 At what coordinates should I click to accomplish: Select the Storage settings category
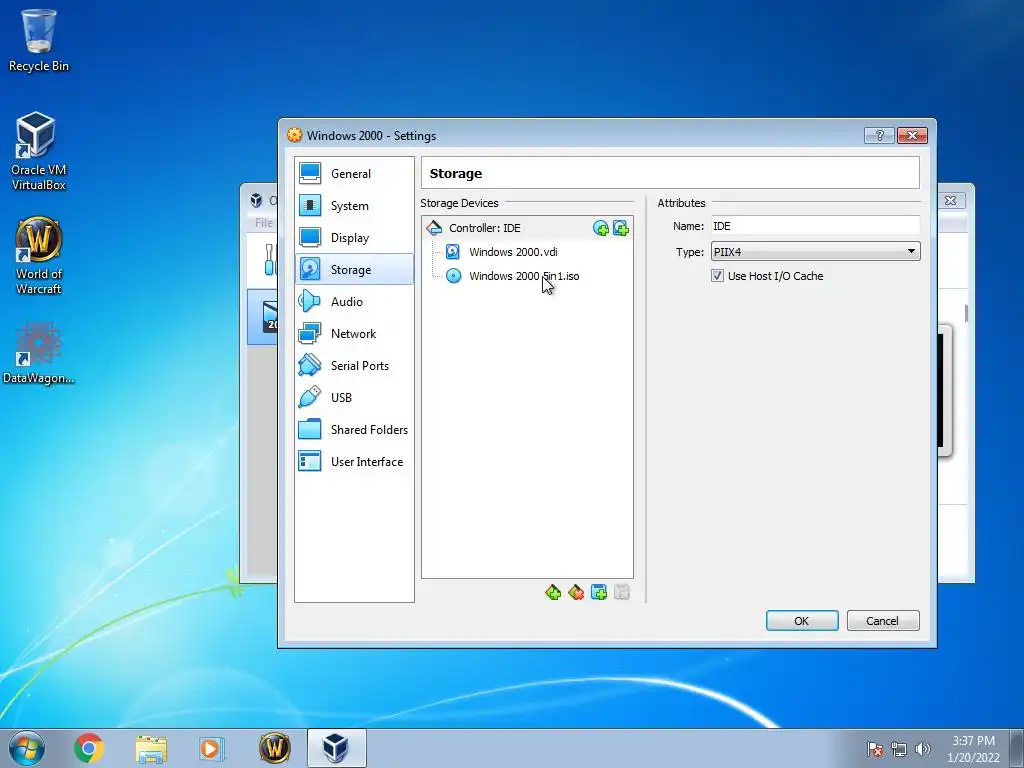pos(354,270)
